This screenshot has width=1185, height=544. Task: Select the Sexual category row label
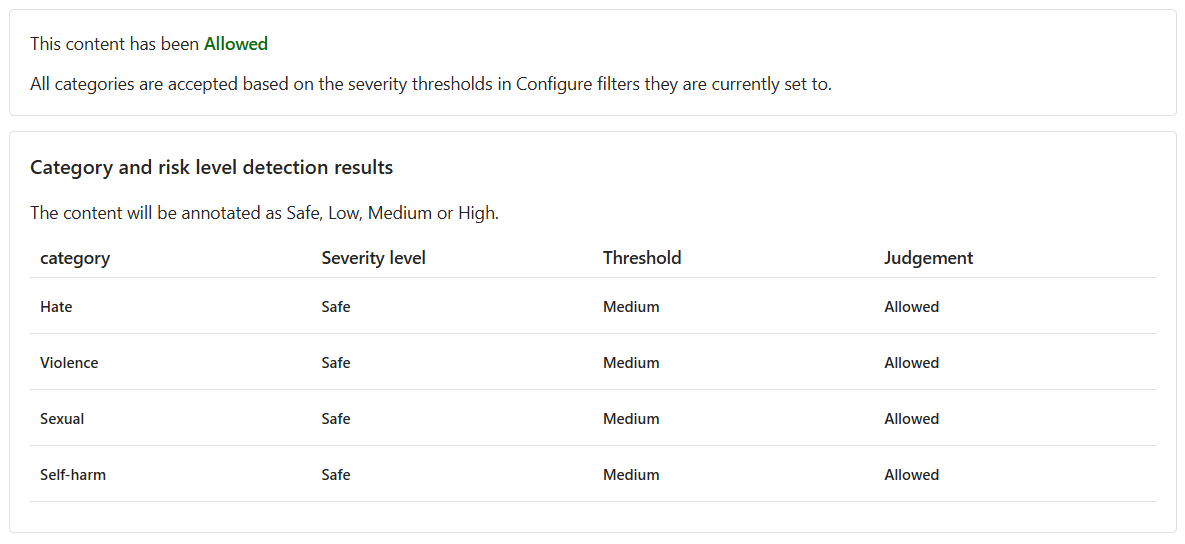click(62, 419)
